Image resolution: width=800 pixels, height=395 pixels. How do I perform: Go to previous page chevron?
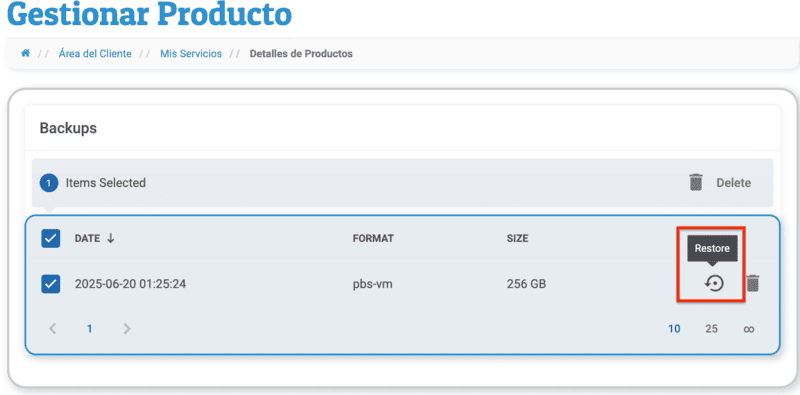pyautogui.click(x=52, y=329)
